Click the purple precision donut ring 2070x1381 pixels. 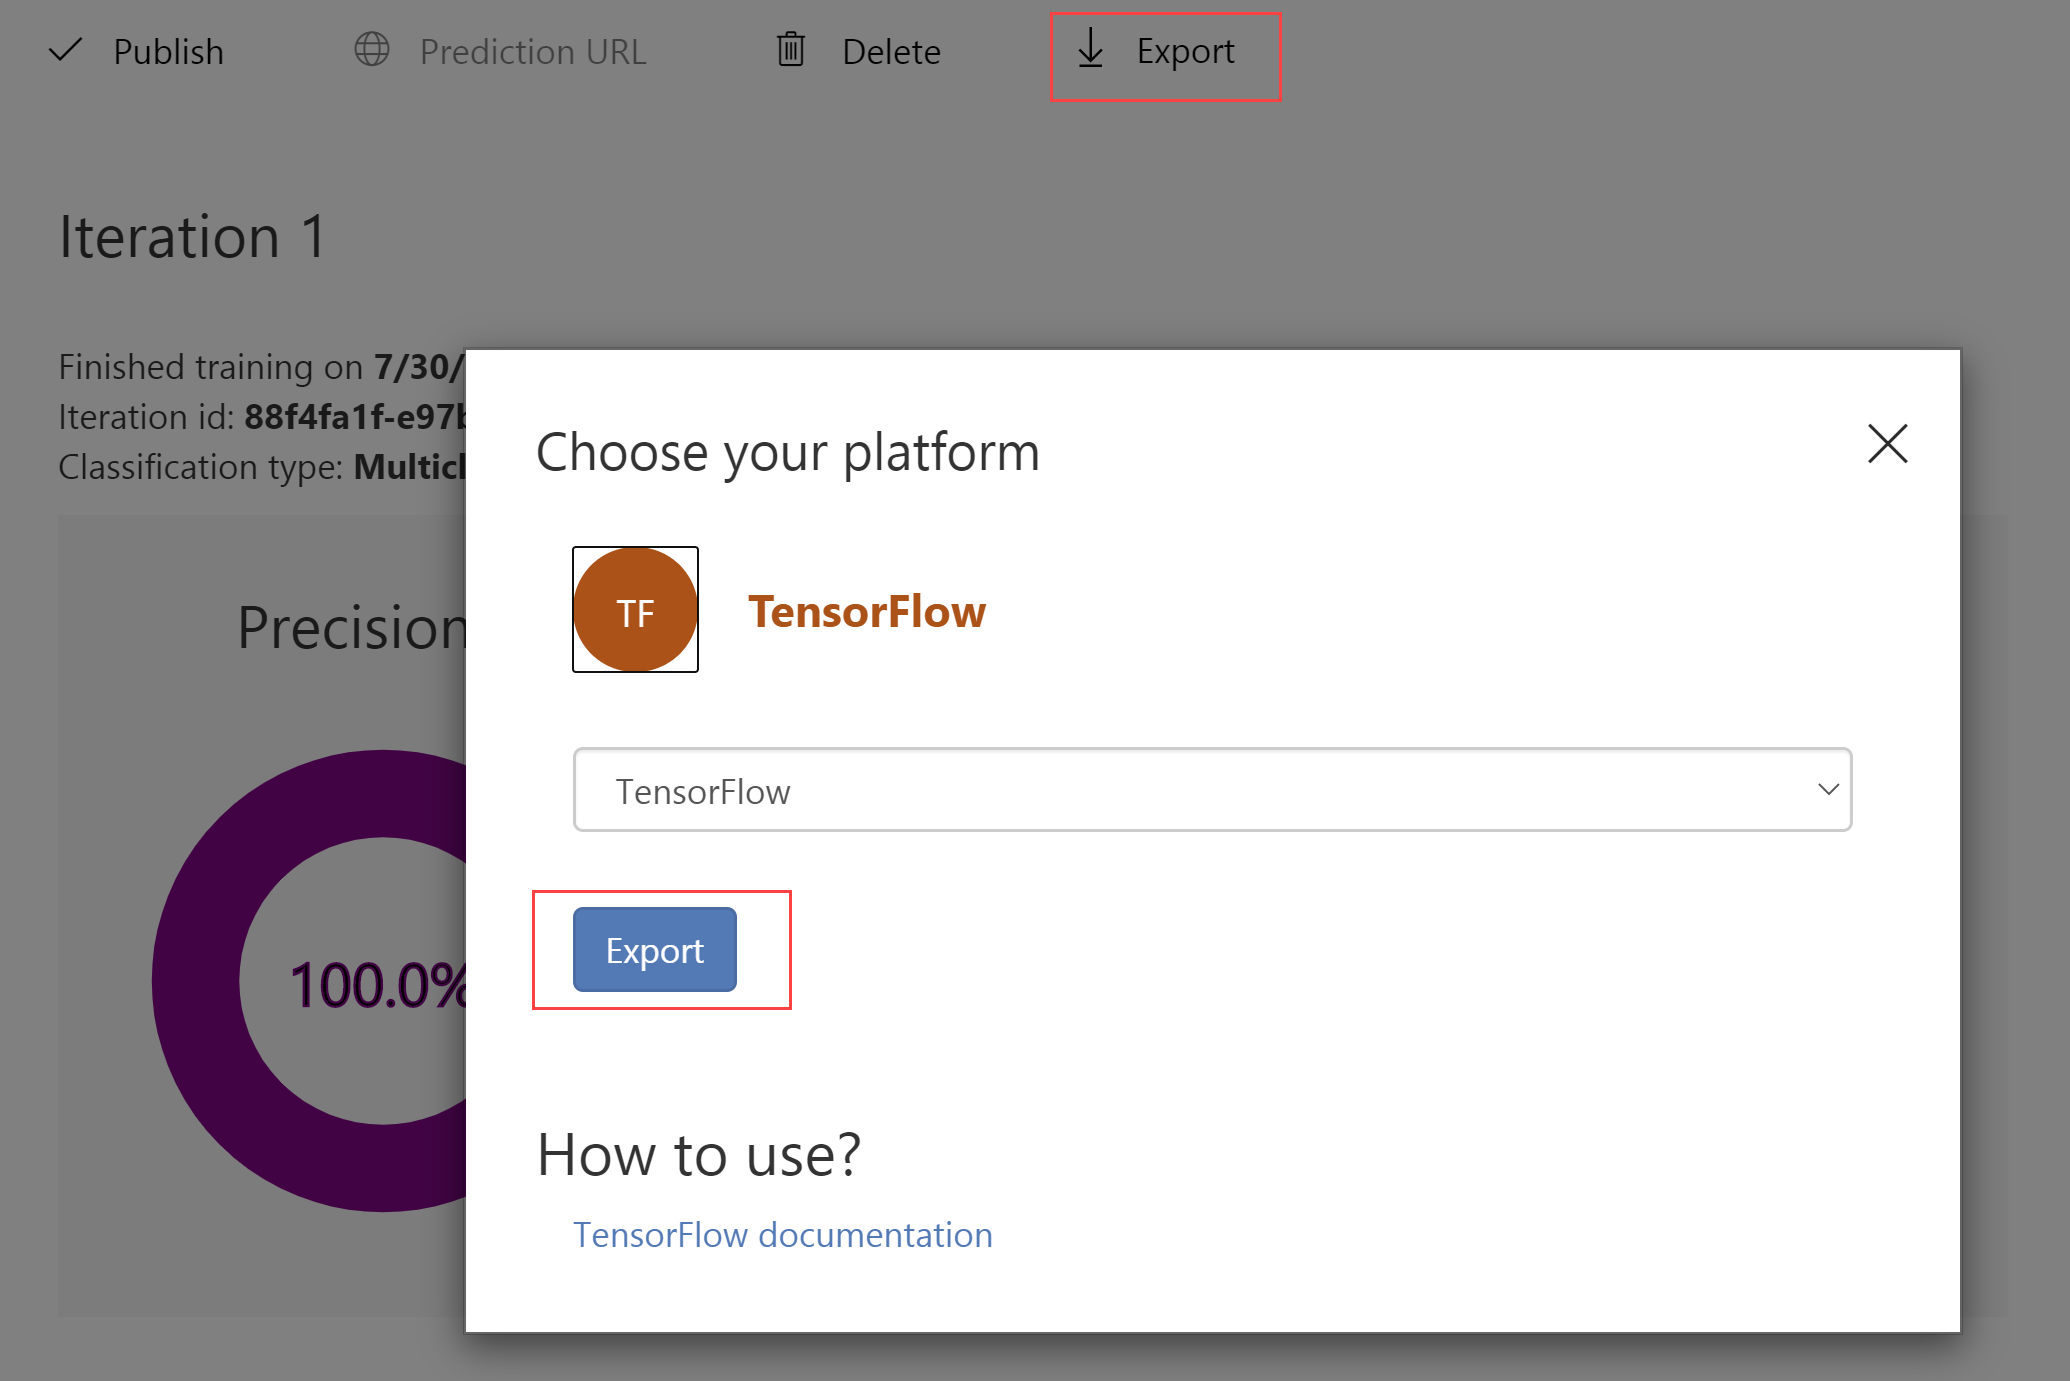click(x=195, y=980)
